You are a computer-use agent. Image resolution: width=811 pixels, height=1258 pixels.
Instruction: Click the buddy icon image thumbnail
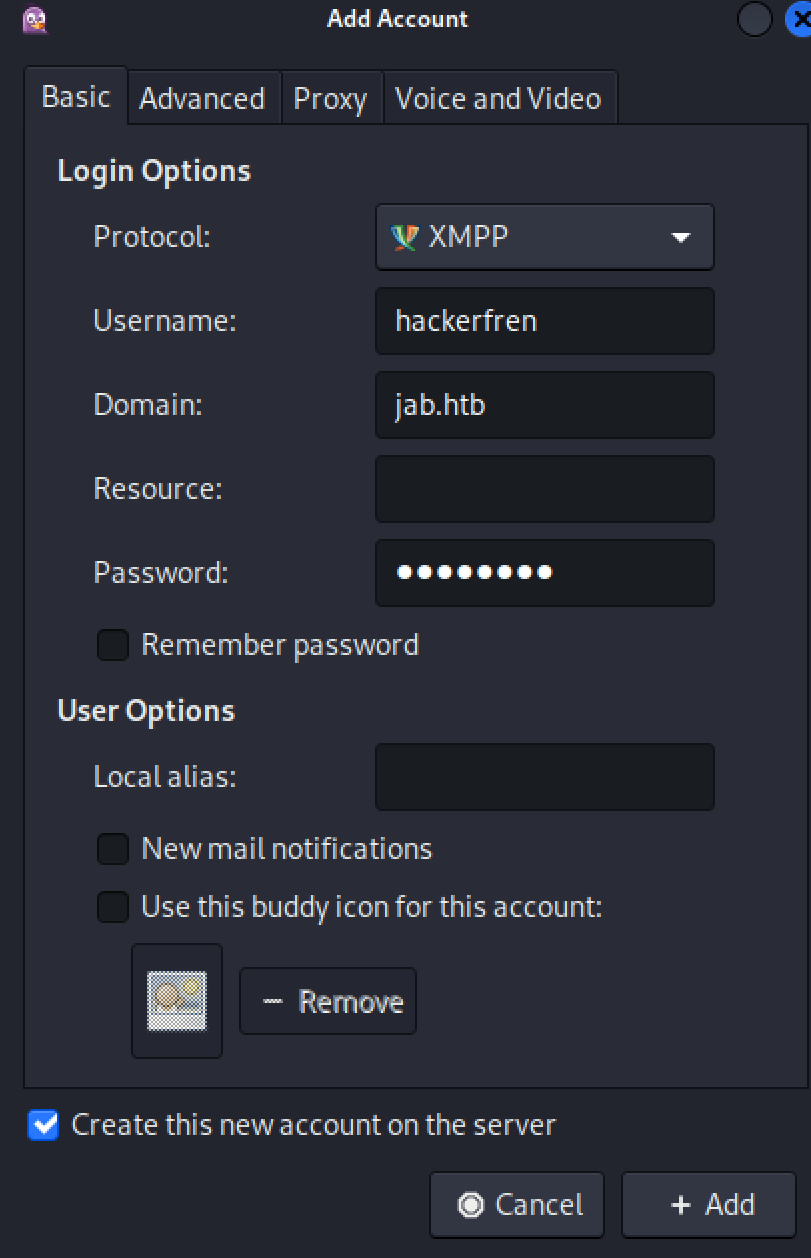coord(177,1001)
